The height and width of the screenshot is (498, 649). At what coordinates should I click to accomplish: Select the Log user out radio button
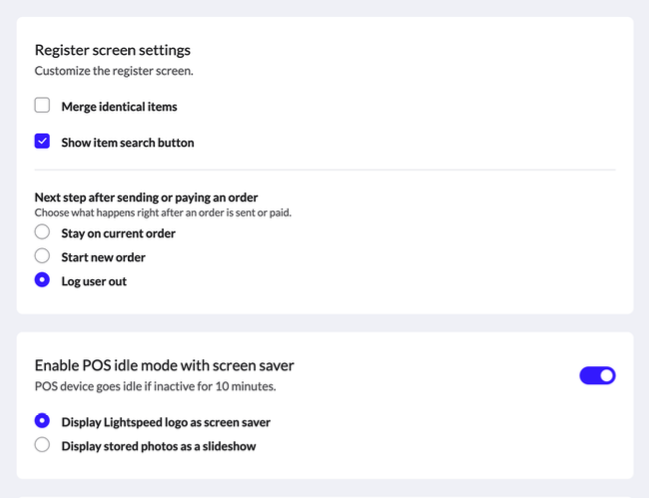pyautogui.click(x=42, y=280)
